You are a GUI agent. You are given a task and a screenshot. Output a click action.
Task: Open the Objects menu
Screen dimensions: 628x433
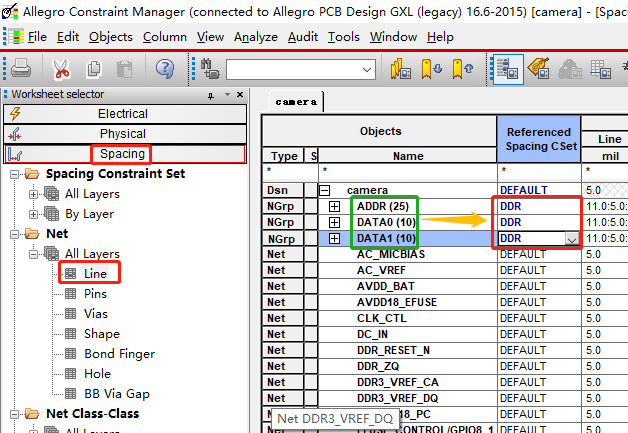111,37
